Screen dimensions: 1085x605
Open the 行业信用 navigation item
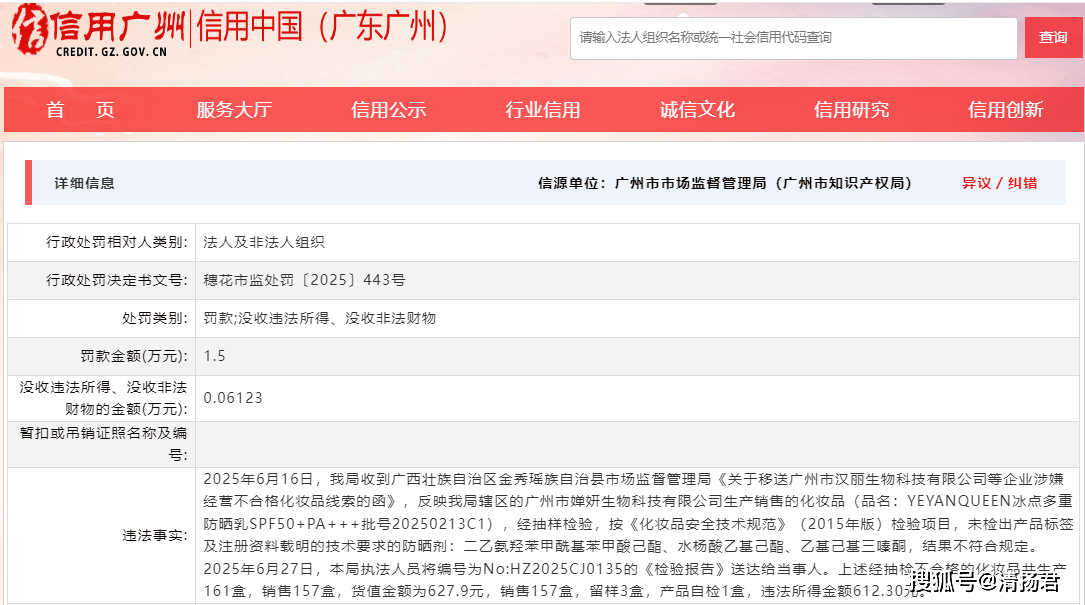click(542, 110)
